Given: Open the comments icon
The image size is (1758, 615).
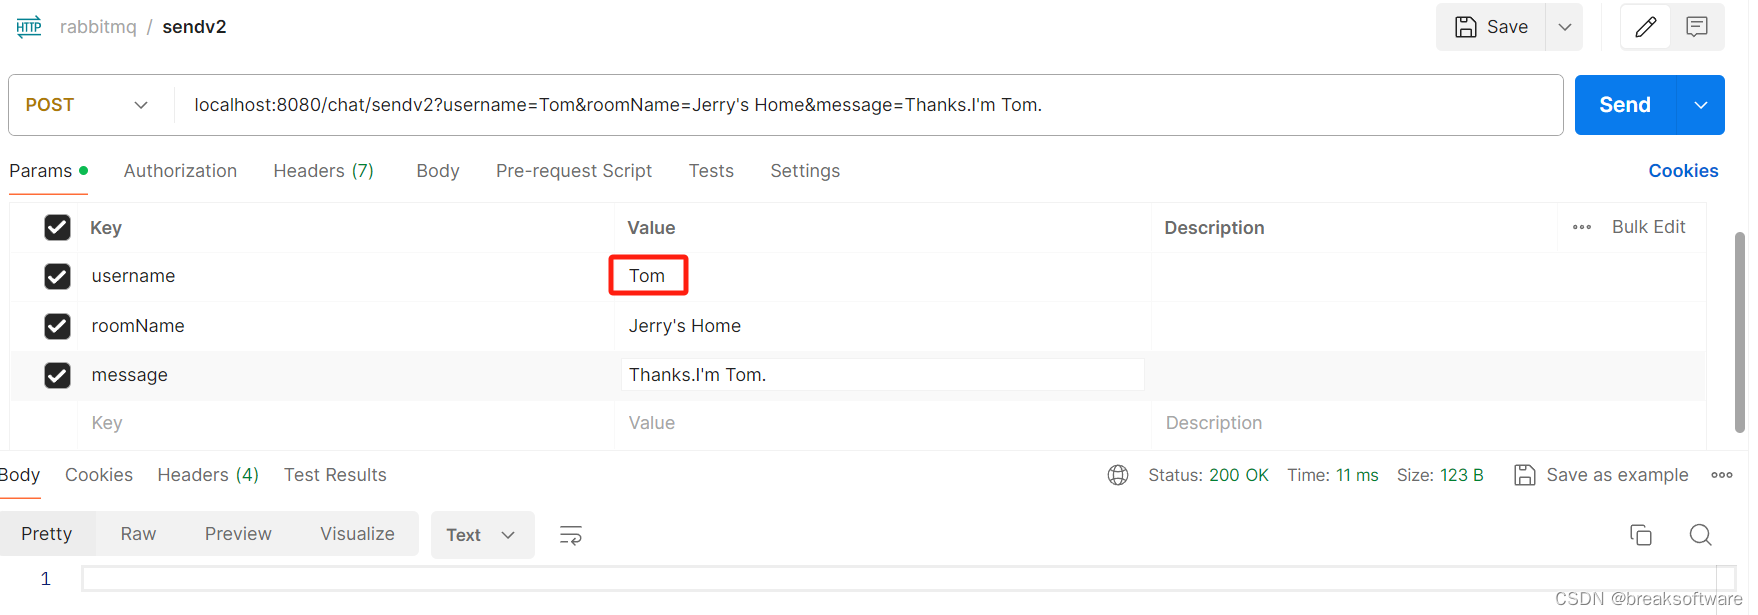Looking at the screenshot, I should tap(1697, 27).
